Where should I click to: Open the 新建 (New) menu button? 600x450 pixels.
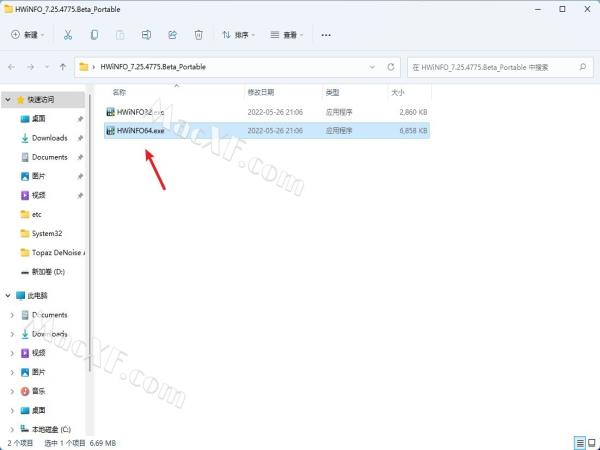tap(28, 35)
